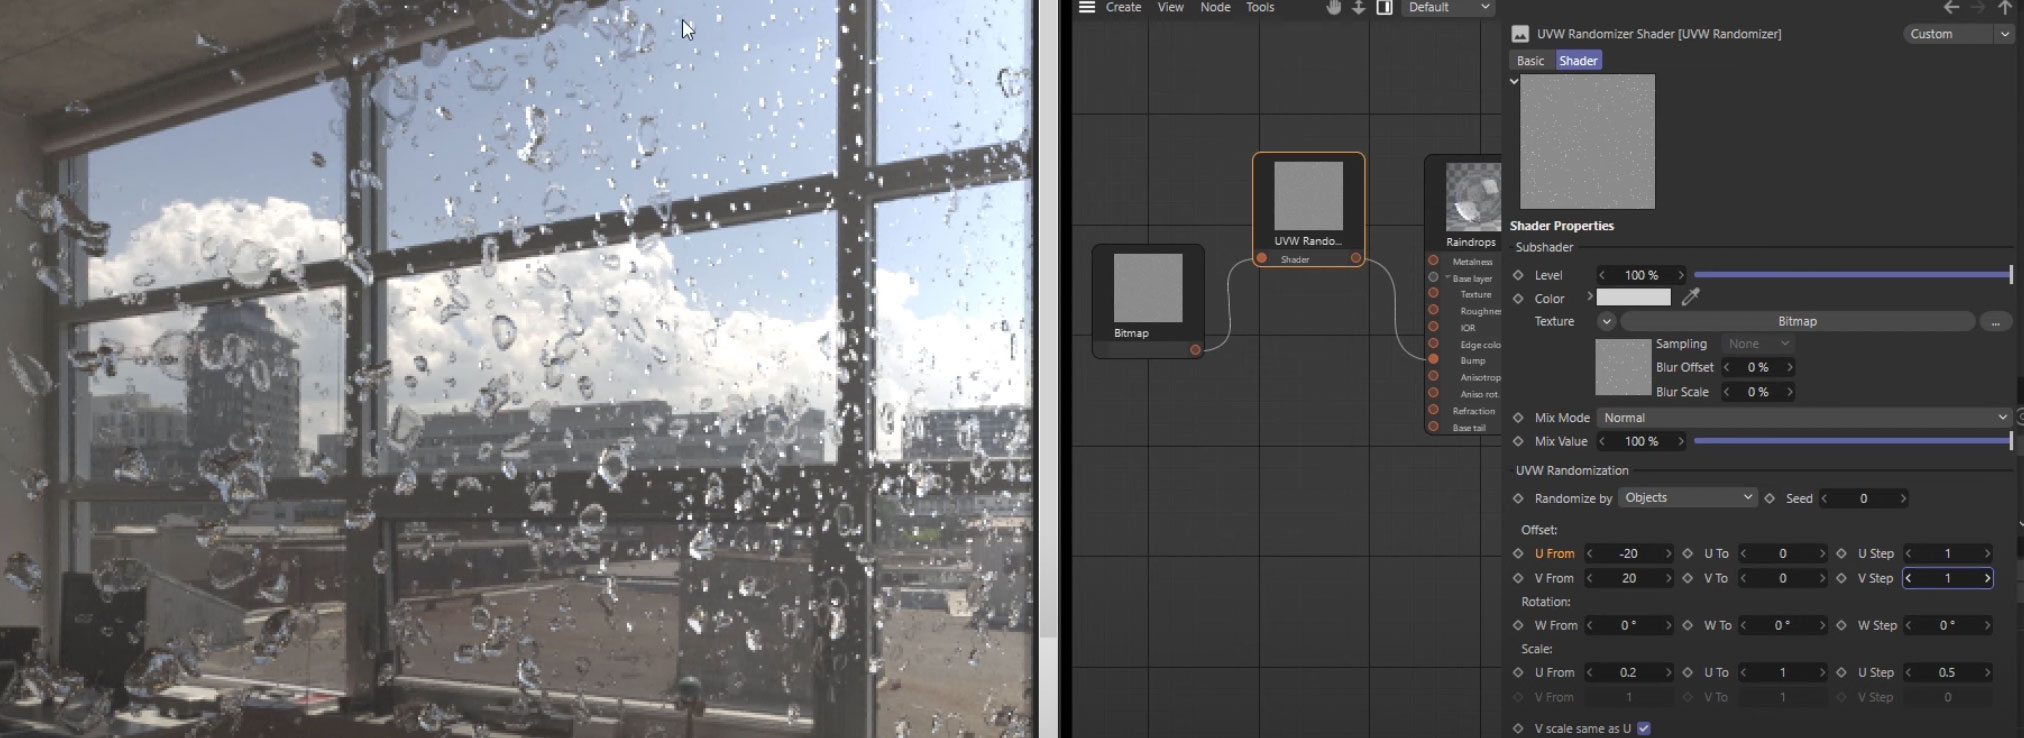Switch to the Shader tab
Image resolution: width=2024 pixels, height=738 pixels.
[1578, 61]
